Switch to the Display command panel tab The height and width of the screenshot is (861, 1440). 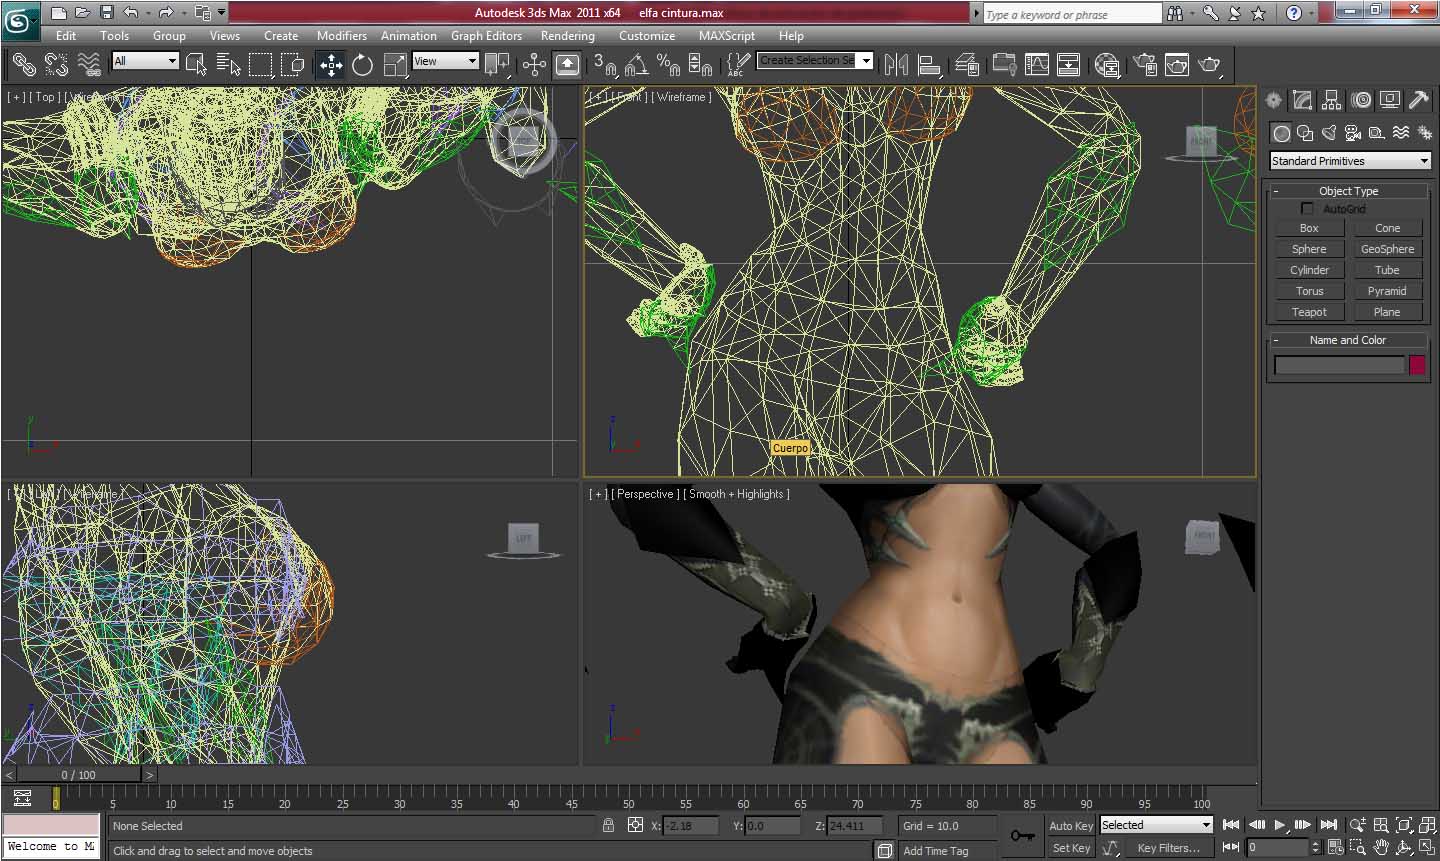[x=1389, y=100]
